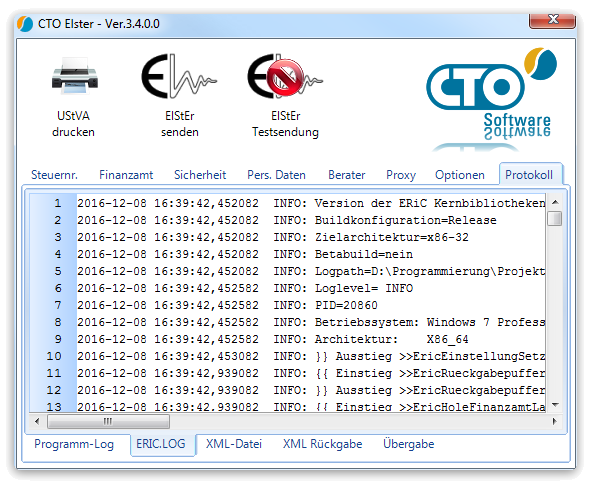The image size is (592, 485).
Task: Click the horizontal scrollbar thumb
Action: click(108, 422)
